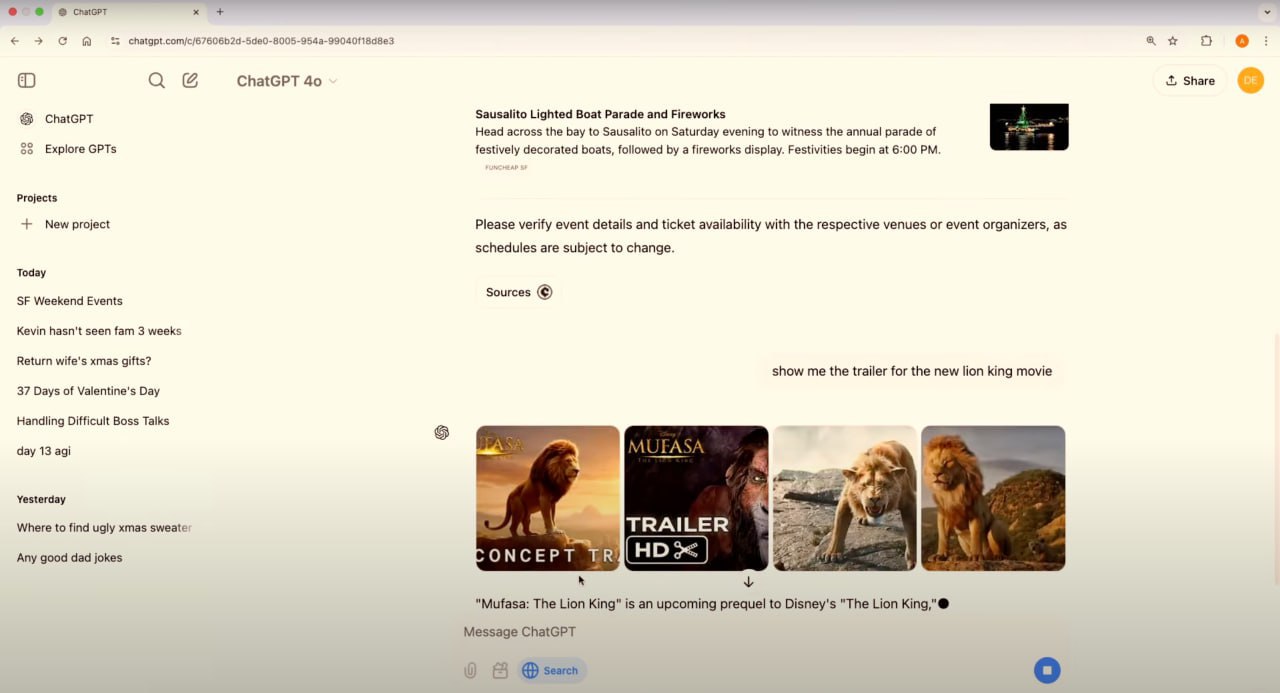Screen dimensions: 1280x693
Task: Open the Explore GPTs grid icon
Action: [27, 149]
